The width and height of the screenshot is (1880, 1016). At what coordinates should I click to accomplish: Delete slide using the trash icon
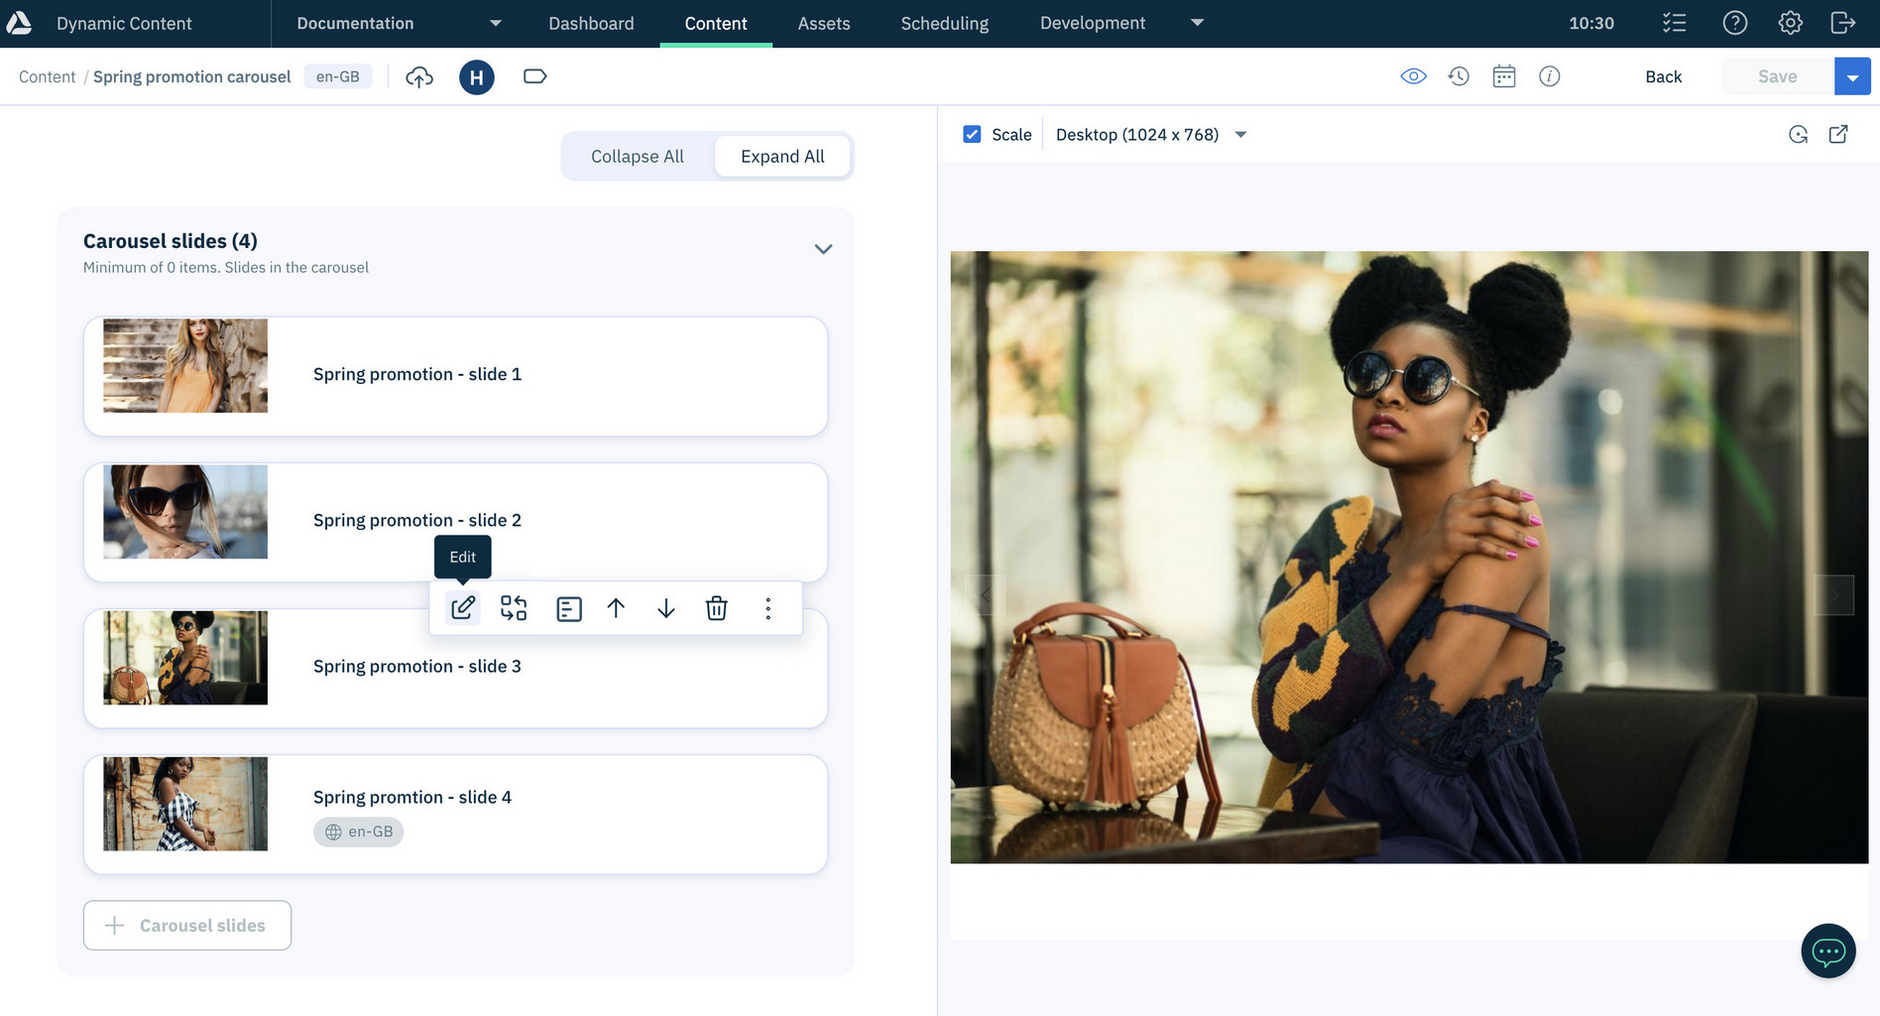click(x=716, y=608)
